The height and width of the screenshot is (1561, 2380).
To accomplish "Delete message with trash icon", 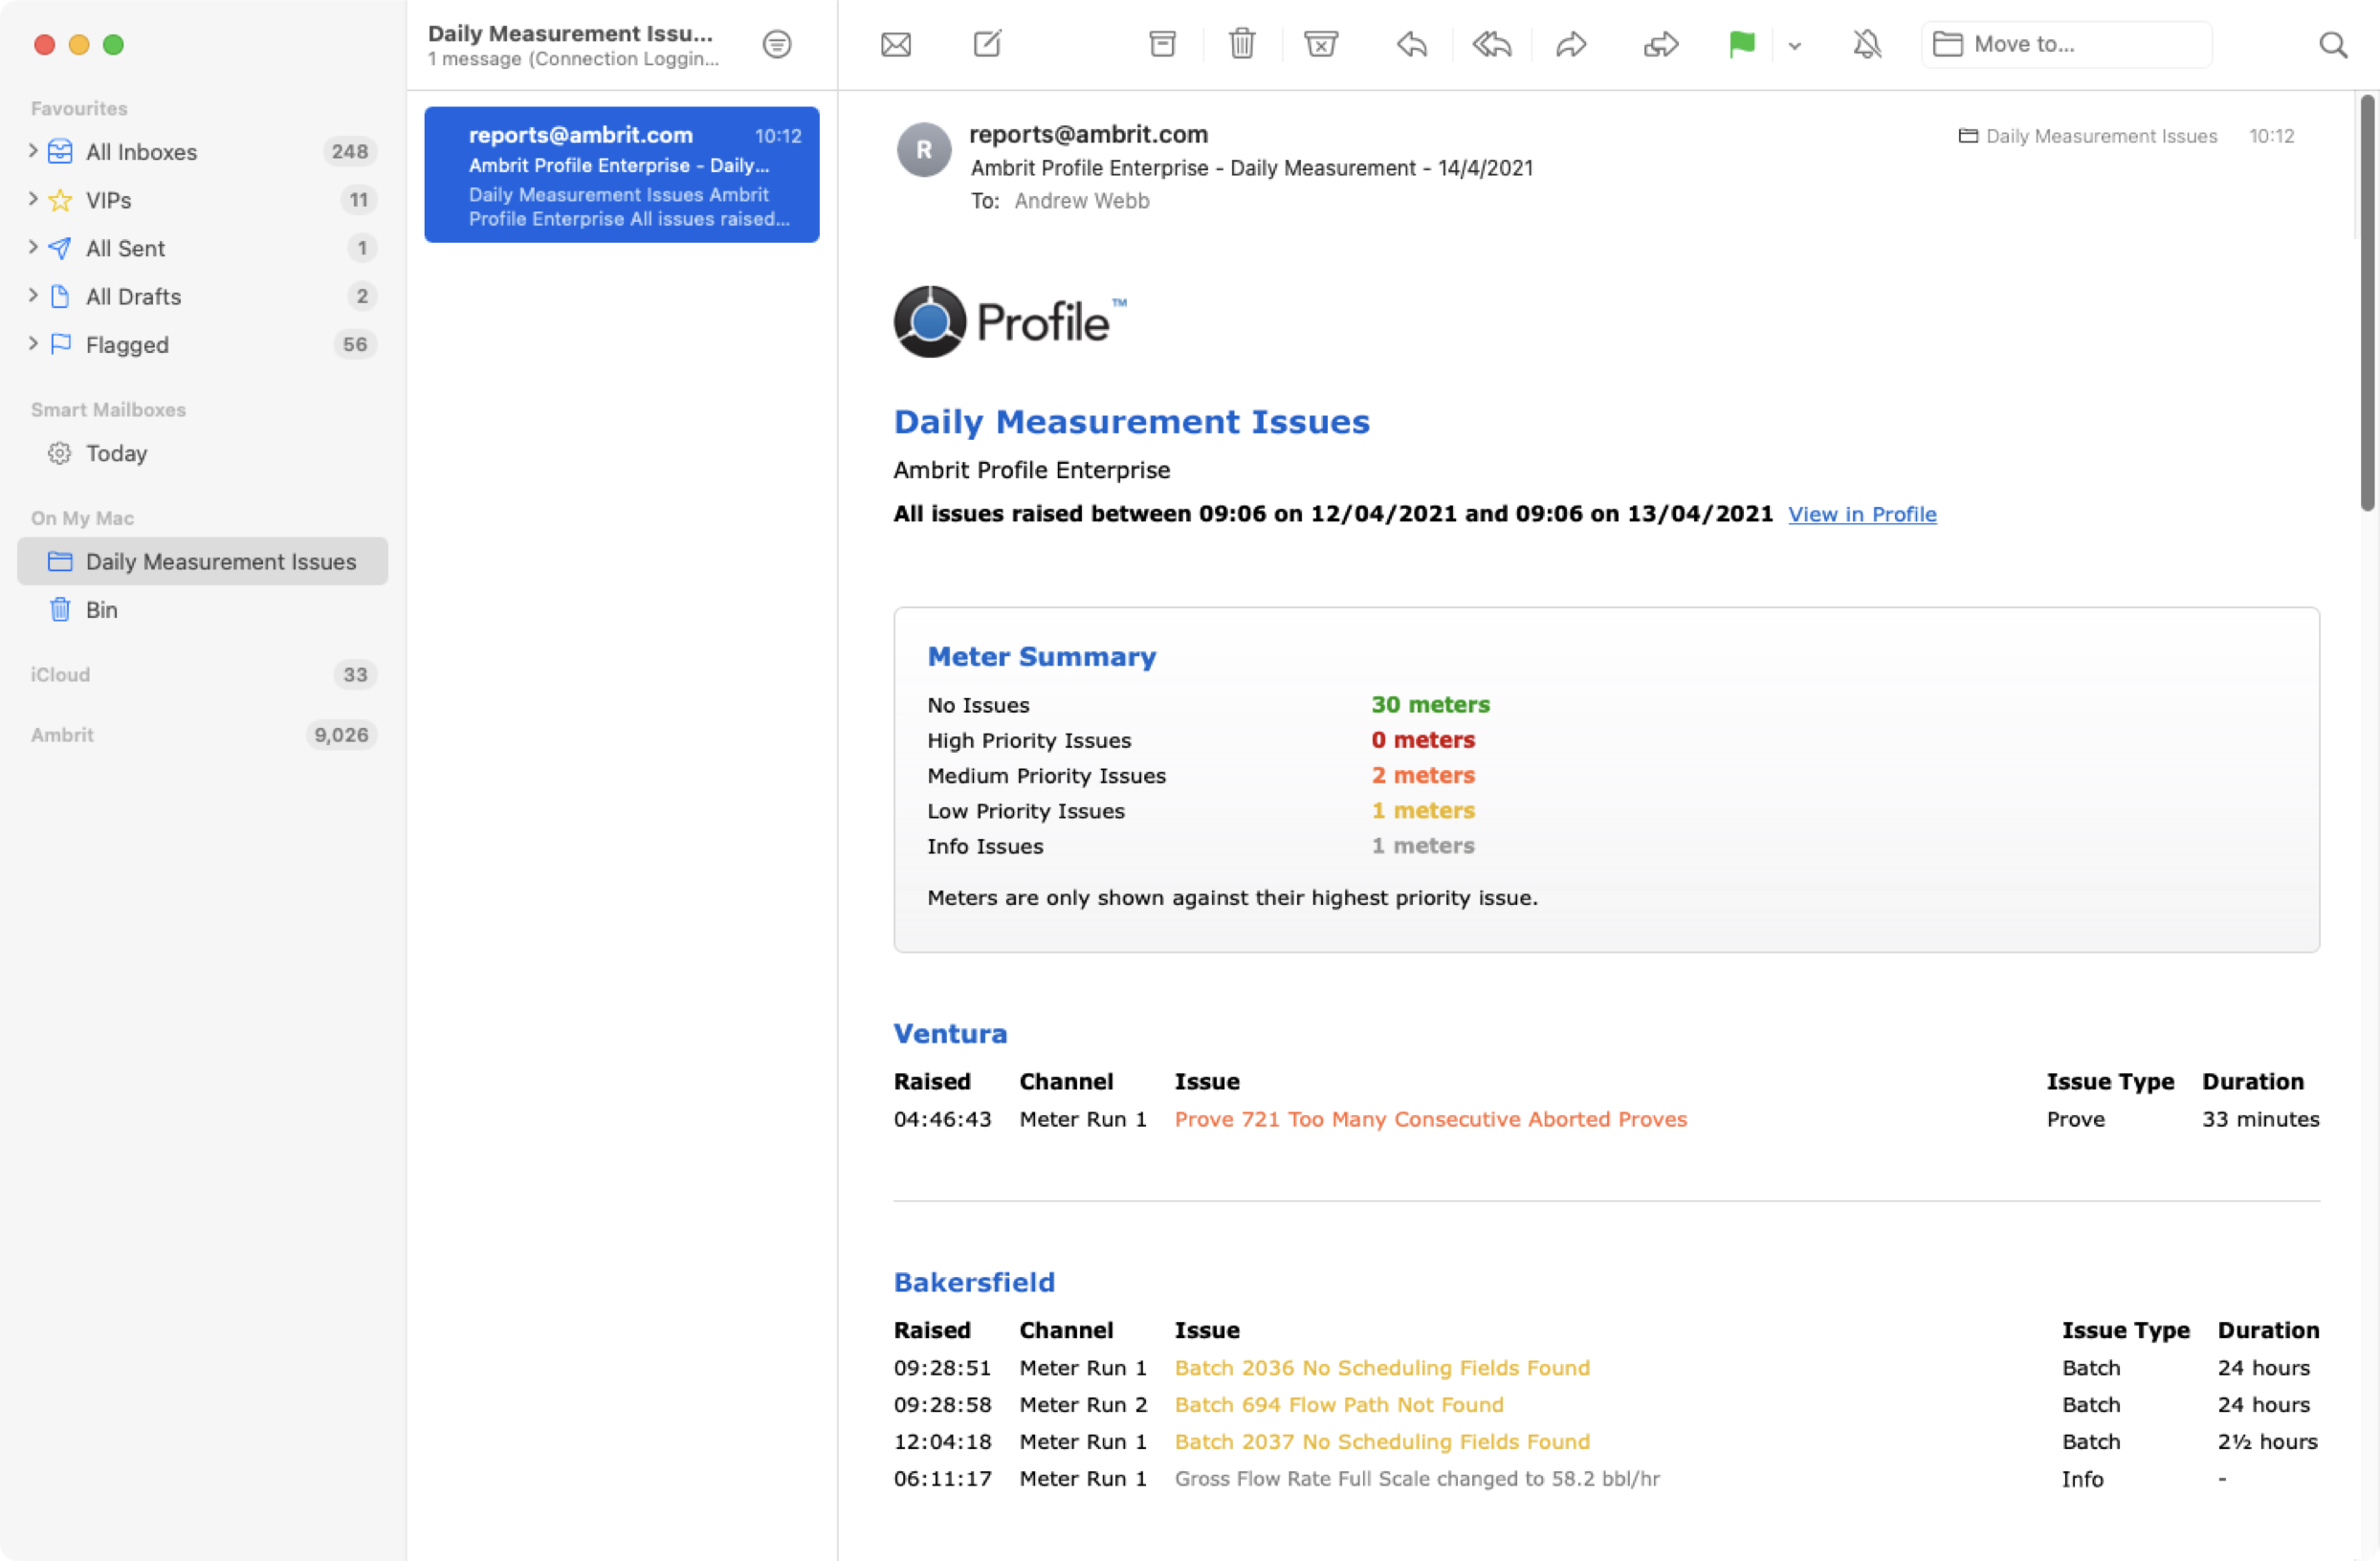I will point(1242,44).
